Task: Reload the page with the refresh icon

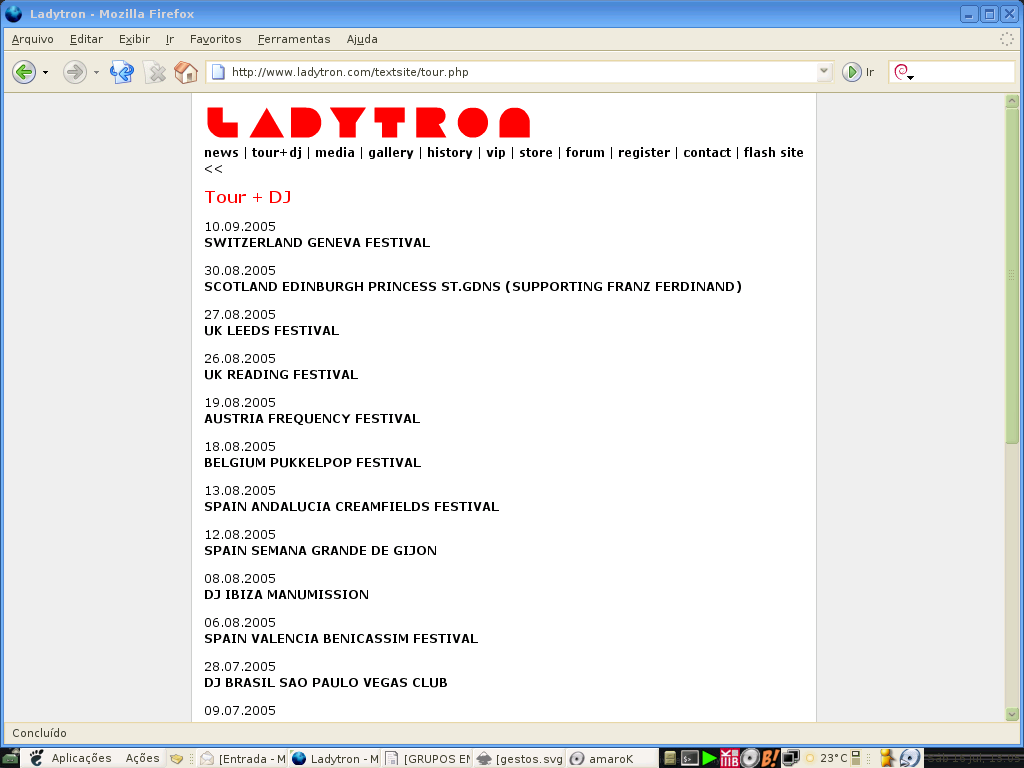Action: click(x=121, y=72)
